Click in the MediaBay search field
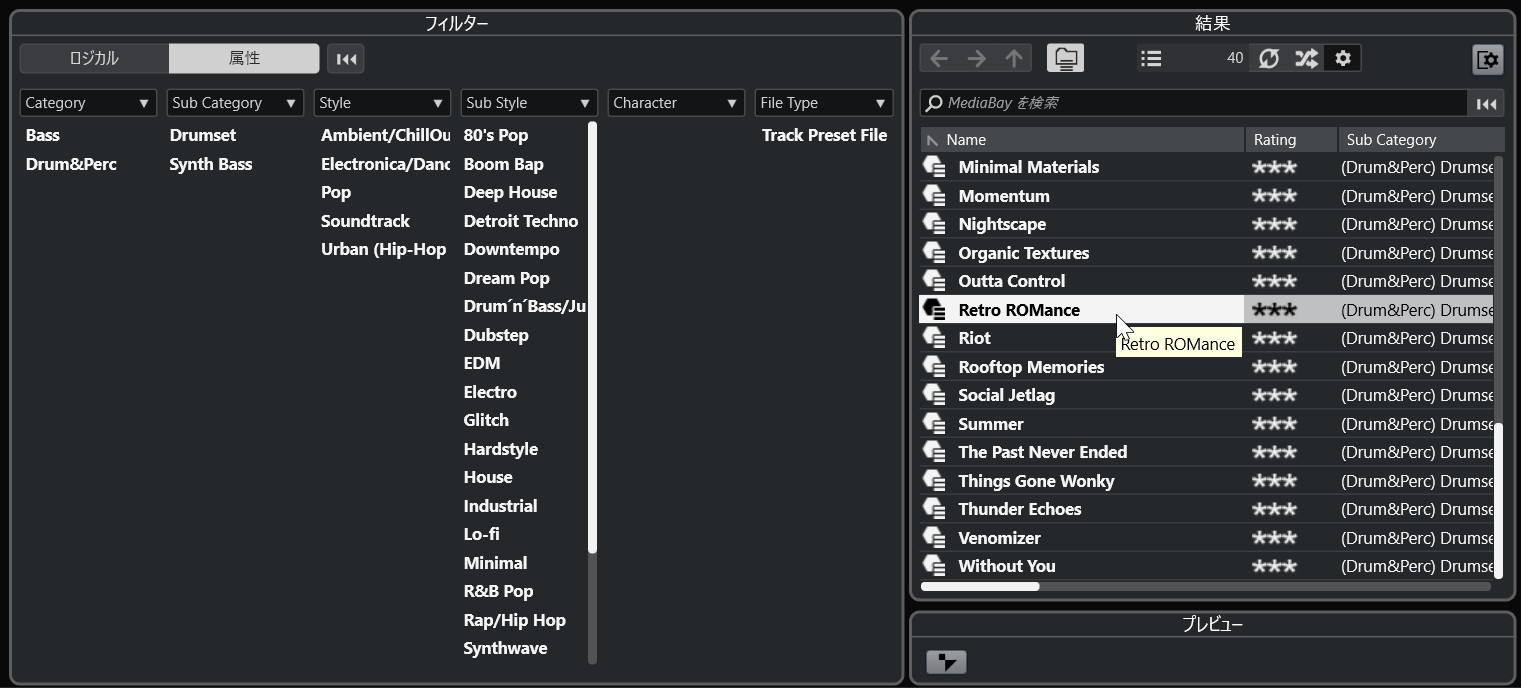This screenshot has width=1521, height=688. tap(1194, 103)
